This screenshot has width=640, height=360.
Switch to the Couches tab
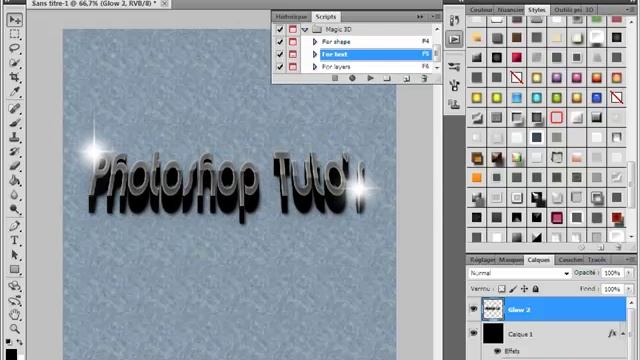[x=570, y=260]
